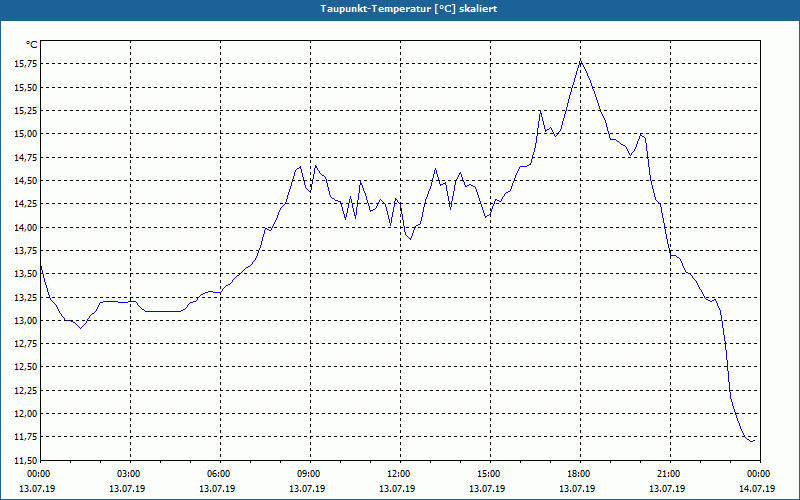This screenshot has width=800, height=500.
Task: Select the '14,00' y-axis label
Action: coord(26,227)
